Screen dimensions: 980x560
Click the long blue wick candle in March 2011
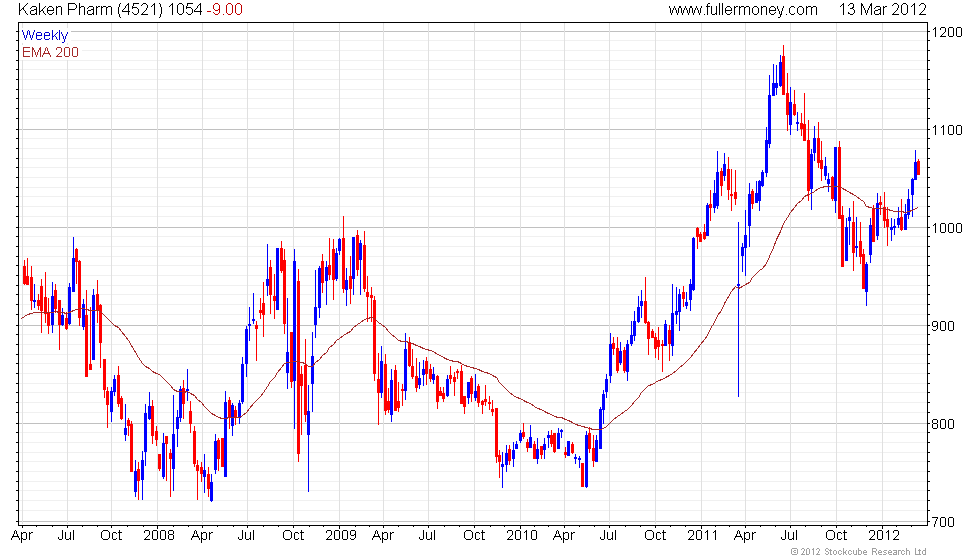(x=739, y=309)
